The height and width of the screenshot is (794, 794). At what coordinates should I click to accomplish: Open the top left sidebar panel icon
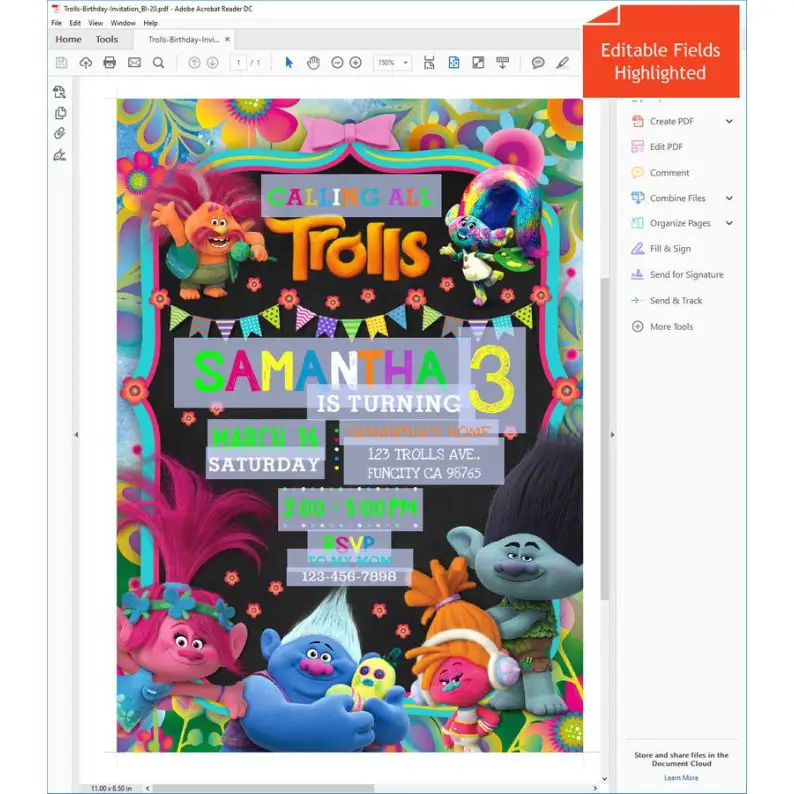[59, 92]
